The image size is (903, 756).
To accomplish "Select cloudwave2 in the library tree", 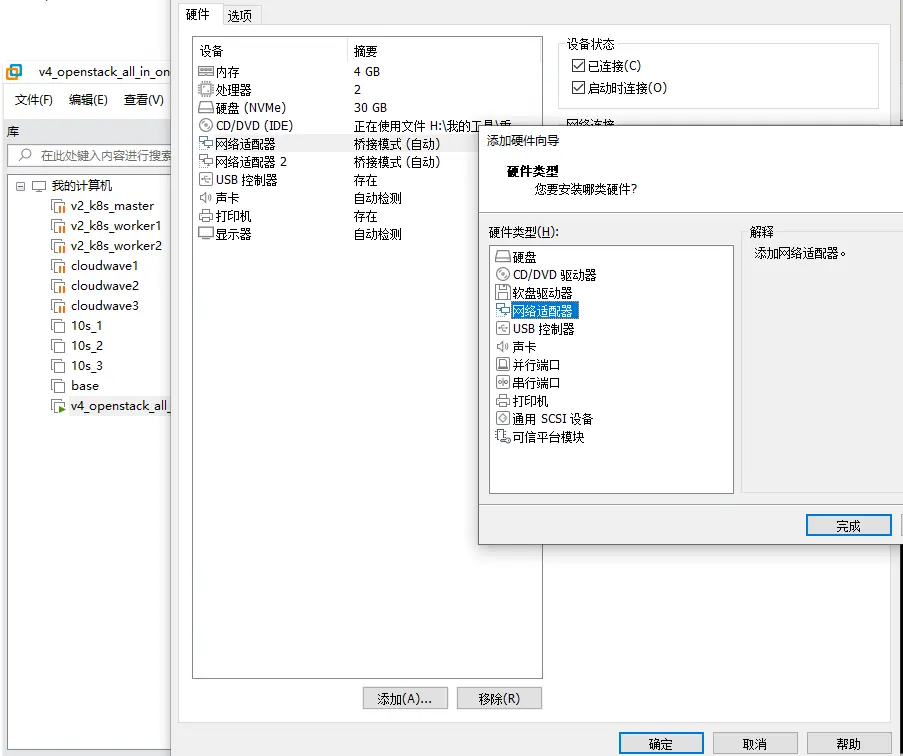I will pos(104,286).
